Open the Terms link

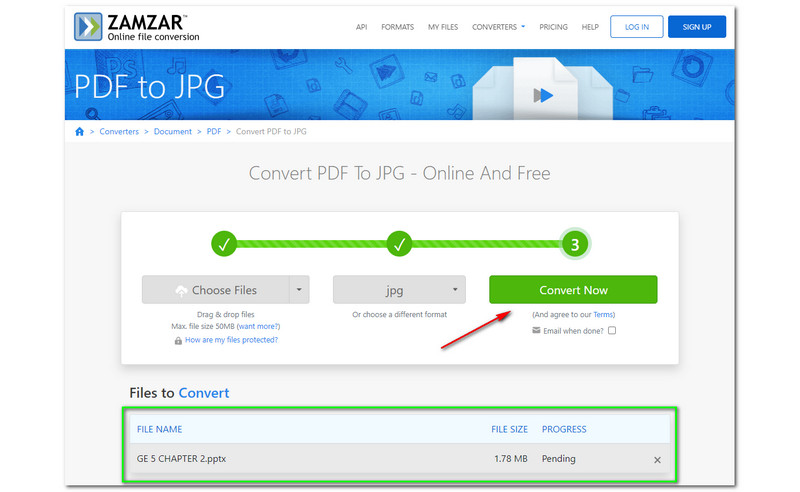pyautogui.click(x=604, y=314)
